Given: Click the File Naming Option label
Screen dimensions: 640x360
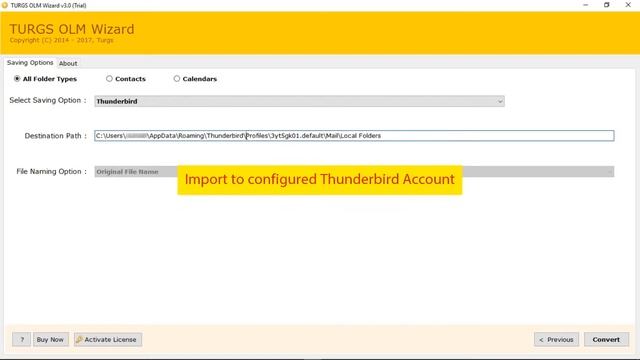Looking at the screenshot, I should (x=51, y=171).
